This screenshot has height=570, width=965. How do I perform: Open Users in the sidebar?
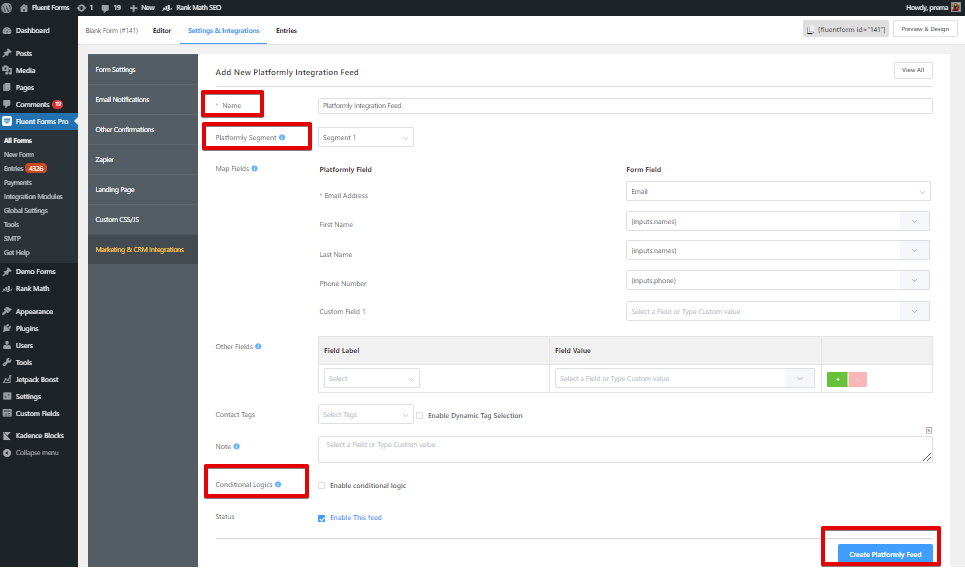click(24, 346)
